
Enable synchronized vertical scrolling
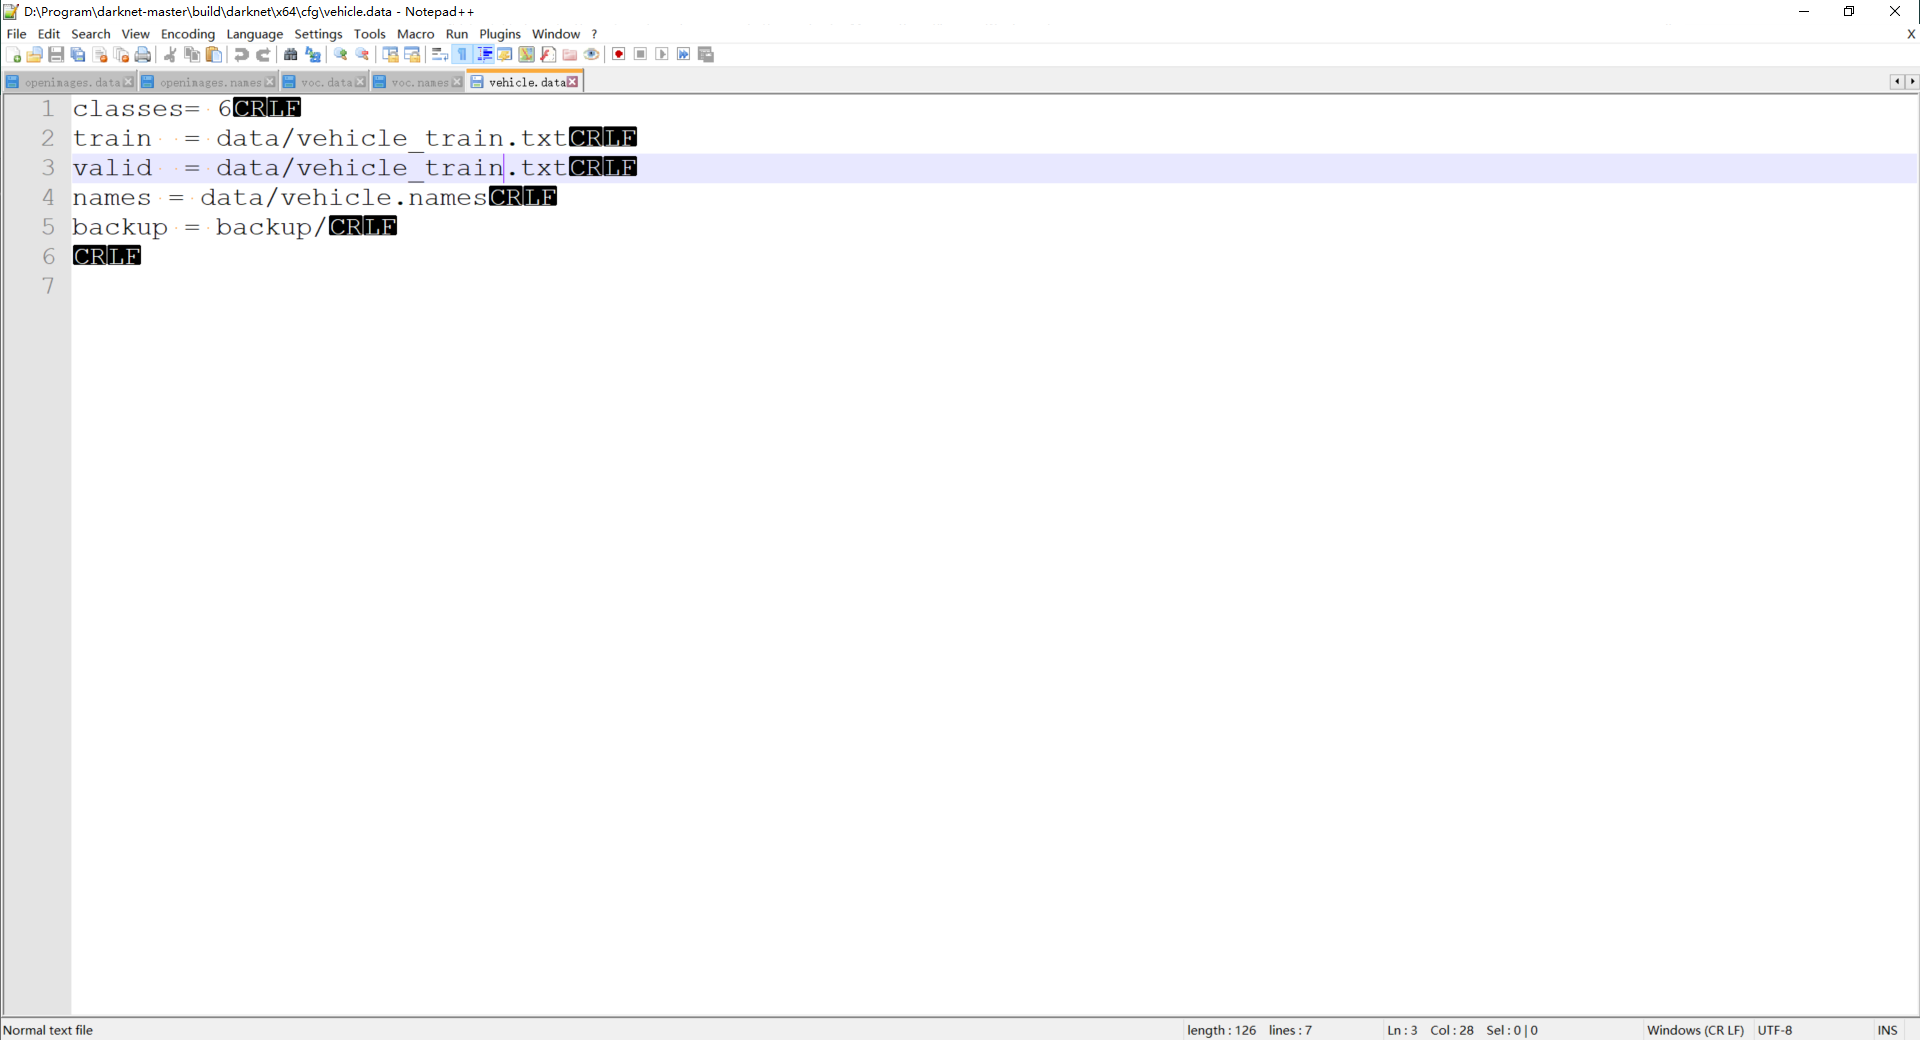click(390, 55)
